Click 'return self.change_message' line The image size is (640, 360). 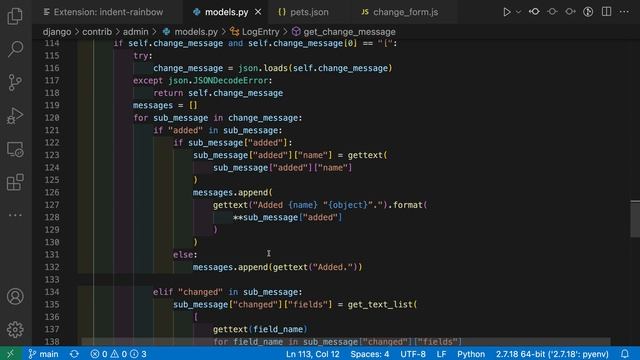[x=218, y=93]
